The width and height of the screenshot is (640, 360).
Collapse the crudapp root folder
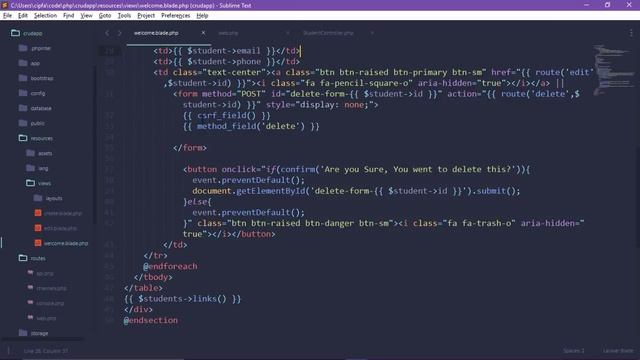[x=33, y=33]
